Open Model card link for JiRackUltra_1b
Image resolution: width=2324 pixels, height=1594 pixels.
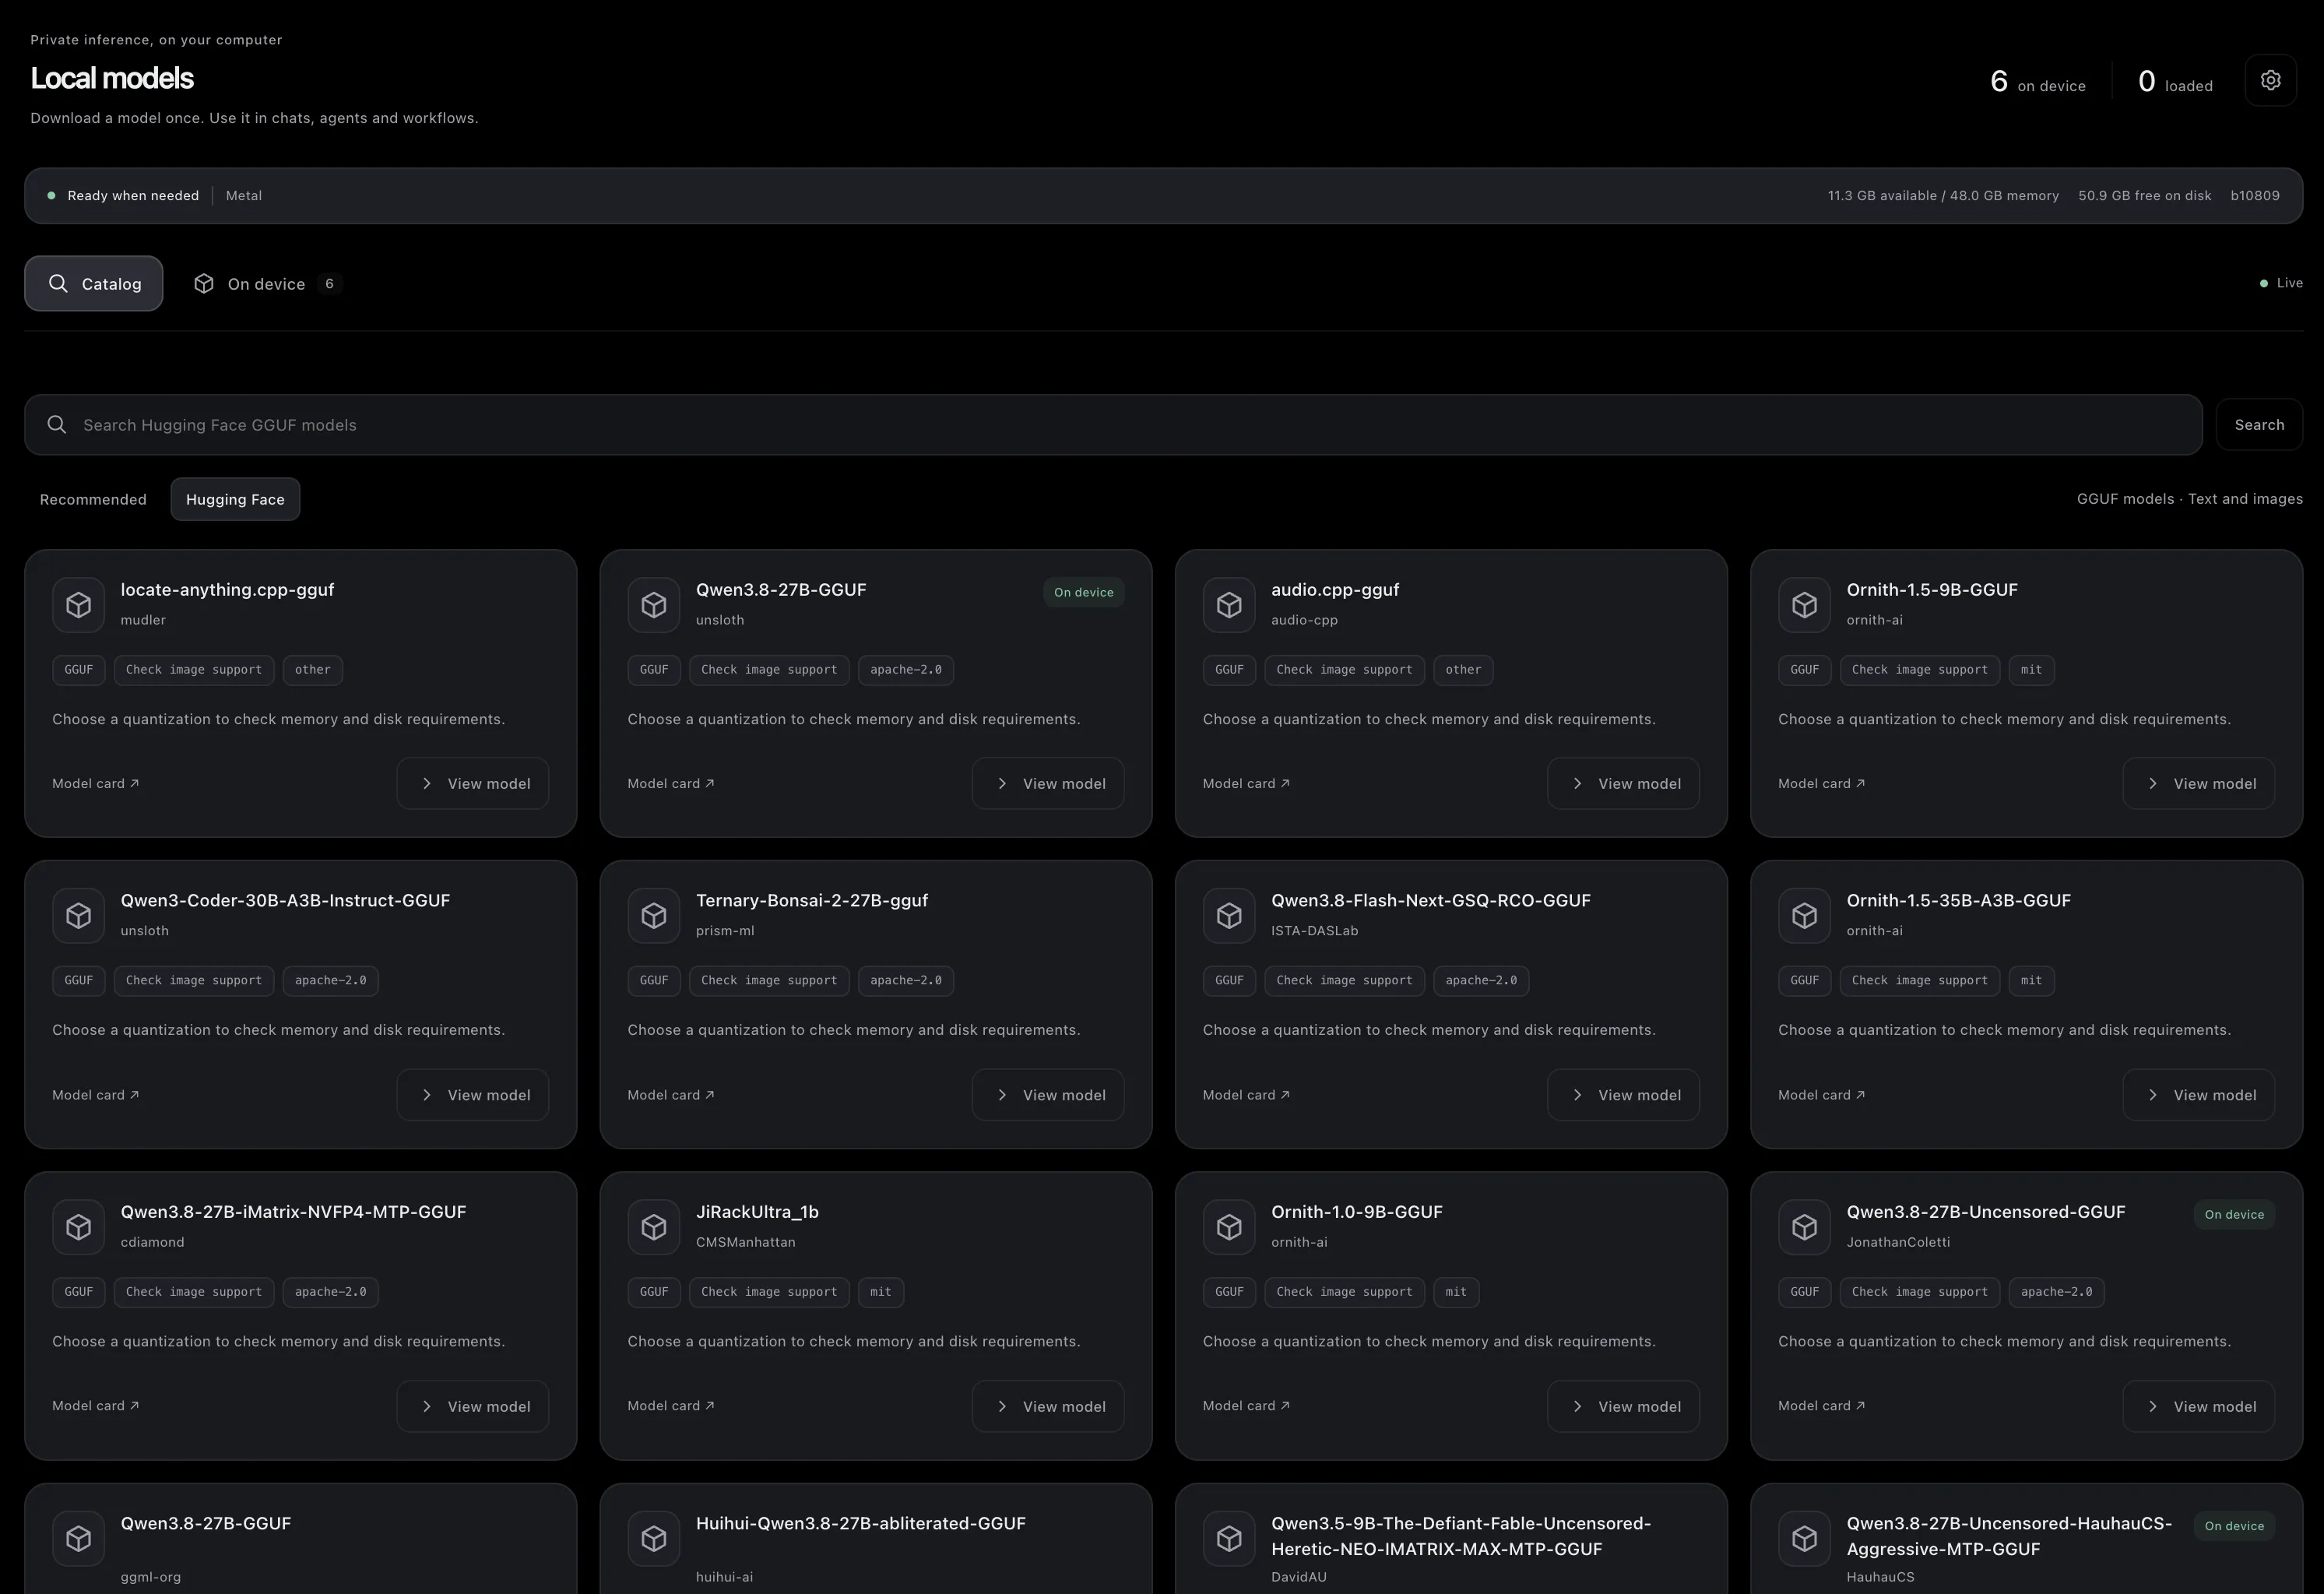coord(671,1406)
